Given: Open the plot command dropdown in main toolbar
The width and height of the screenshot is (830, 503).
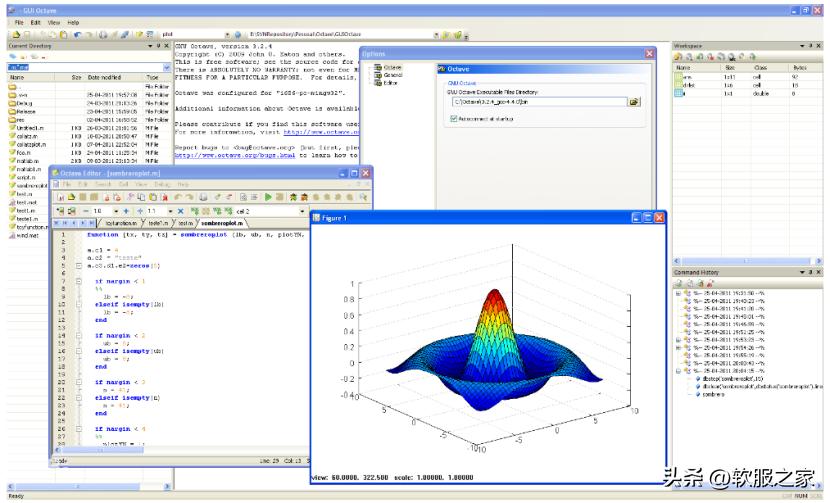Looking at the screenshot, I should pos(227,34).
